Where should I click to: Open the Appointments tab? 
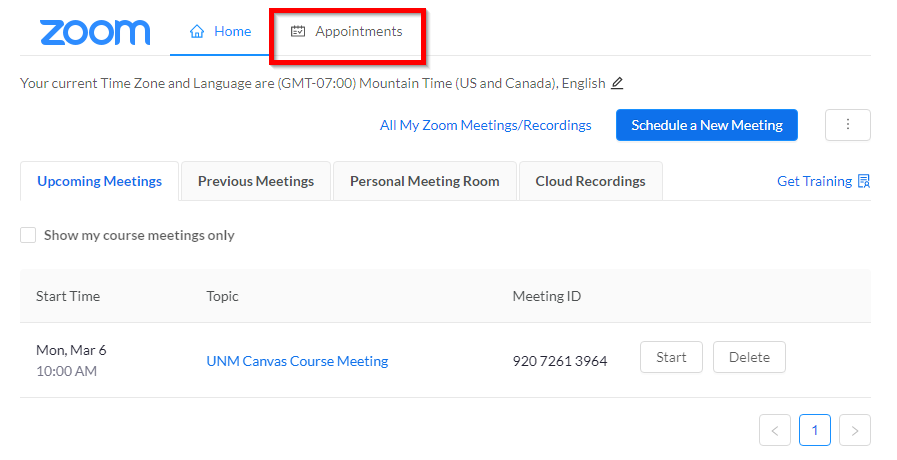358,32
